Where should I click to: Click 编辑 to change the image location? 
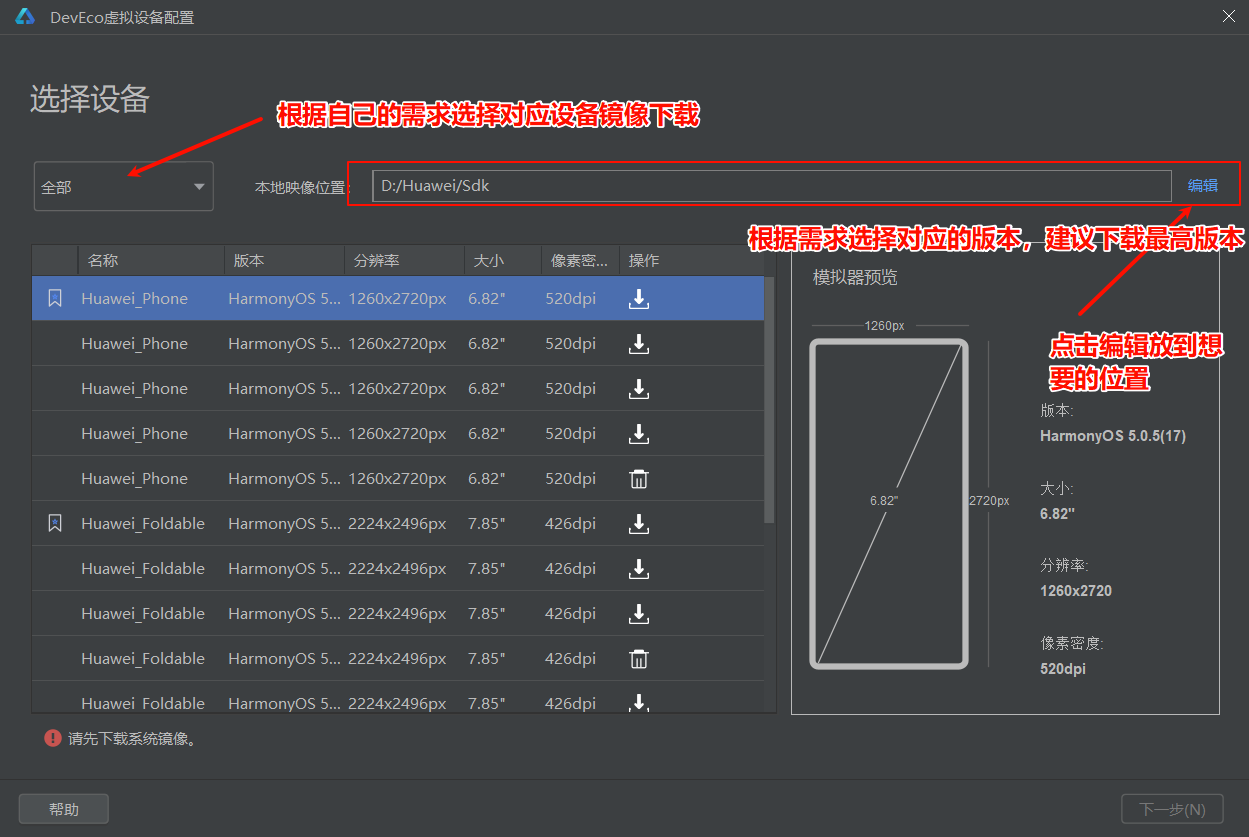(x=1203, y=185)
